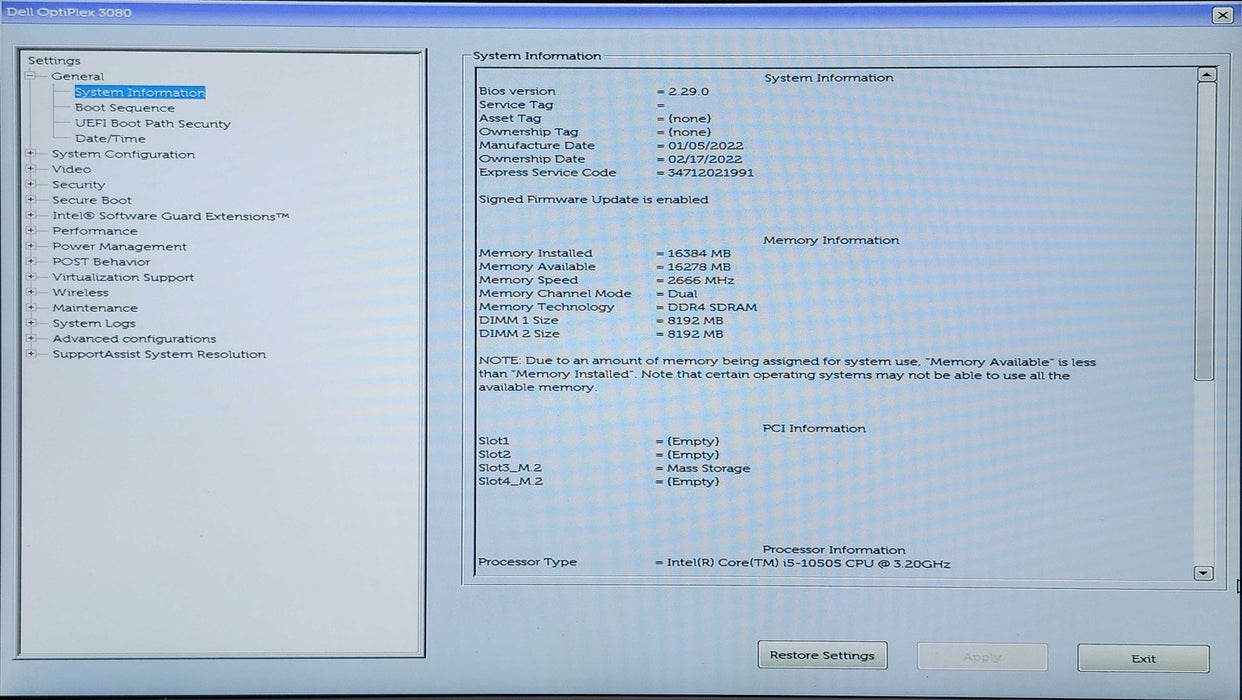
Task: Select SupportAssist System Resolution label
Action: click(x=159, y=354)
